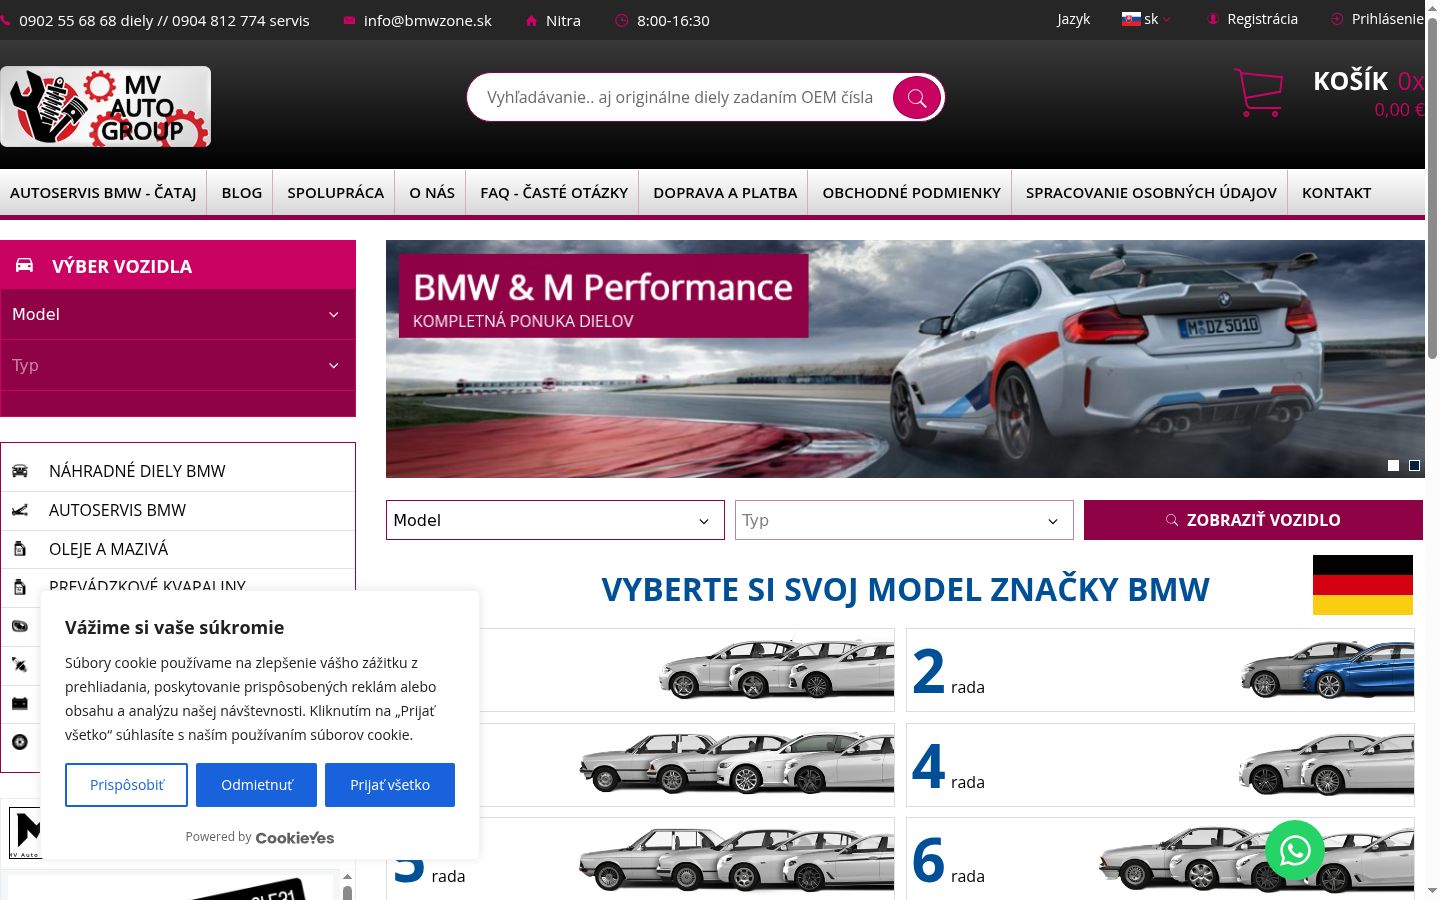Open the Registrácia link
This screenshot has width=1440, height=900.
pos(1262,19)
